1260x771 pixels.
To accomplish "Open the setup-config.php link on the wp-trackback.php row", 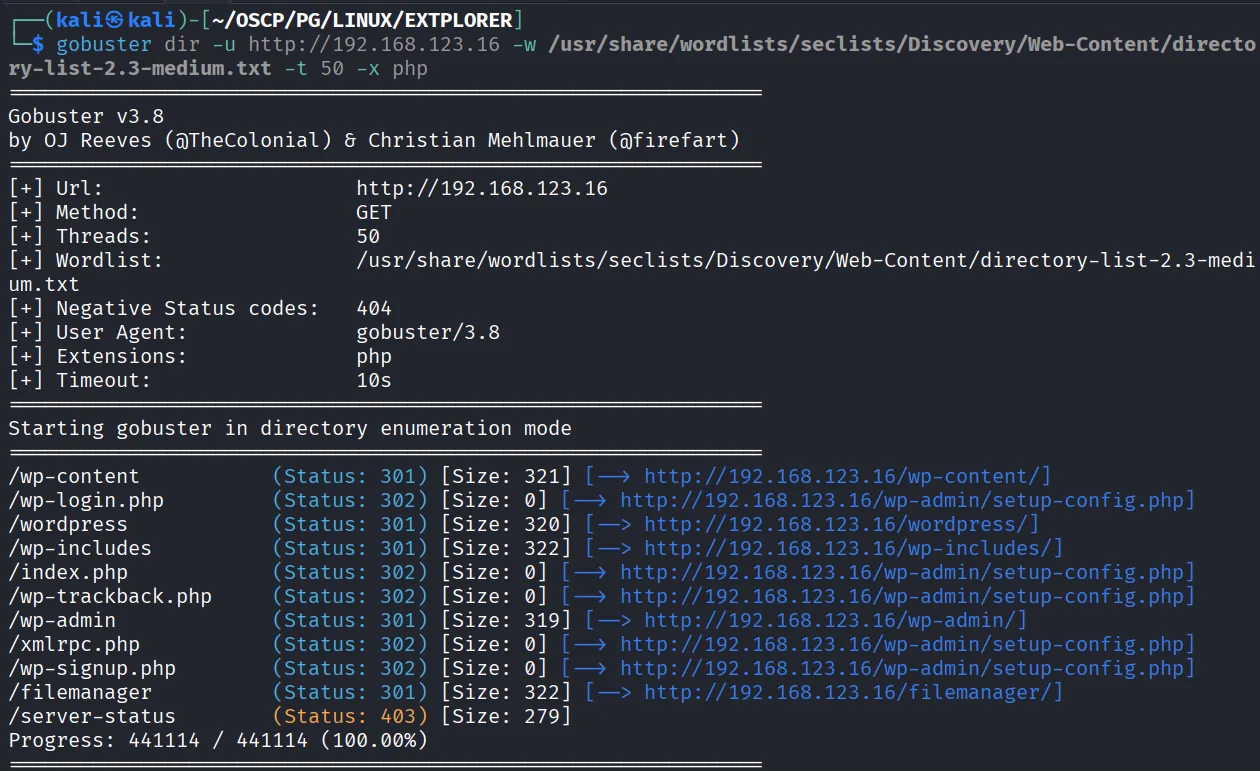I will [902, 596].
